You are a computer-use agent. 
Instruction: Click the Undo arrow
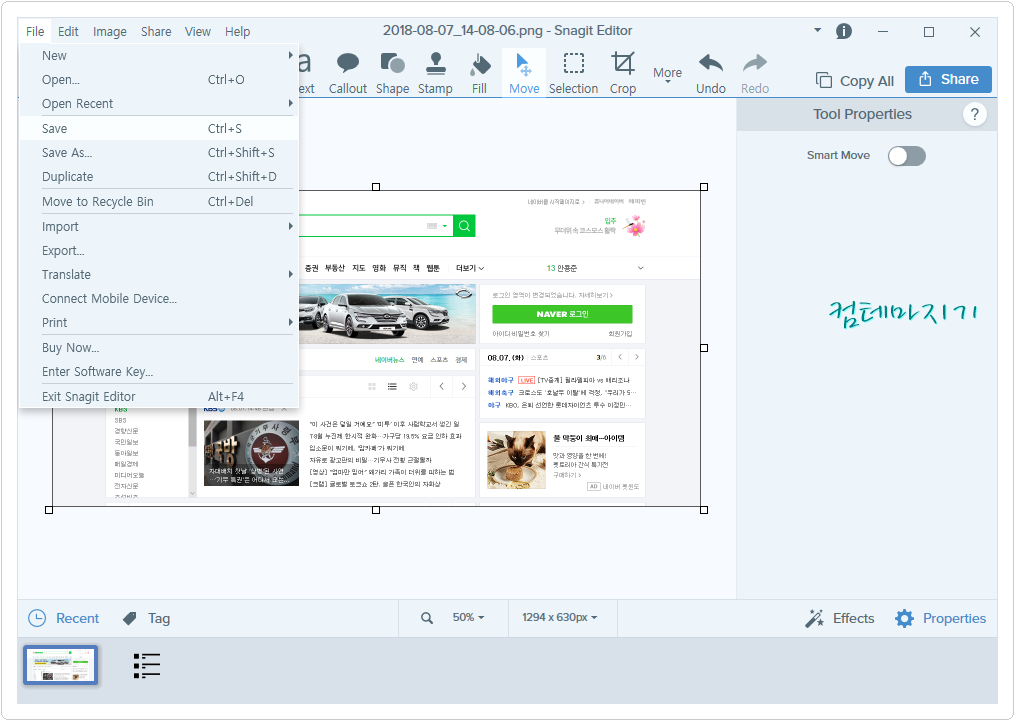(x=711, y=73)
